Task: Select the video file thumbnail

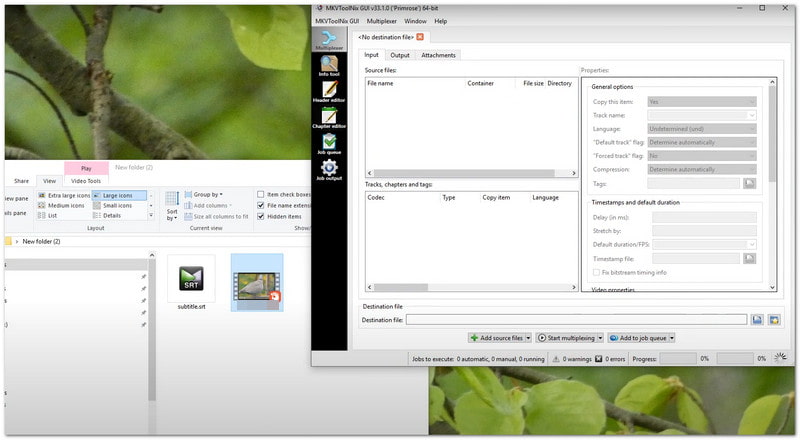Action: 256,281
